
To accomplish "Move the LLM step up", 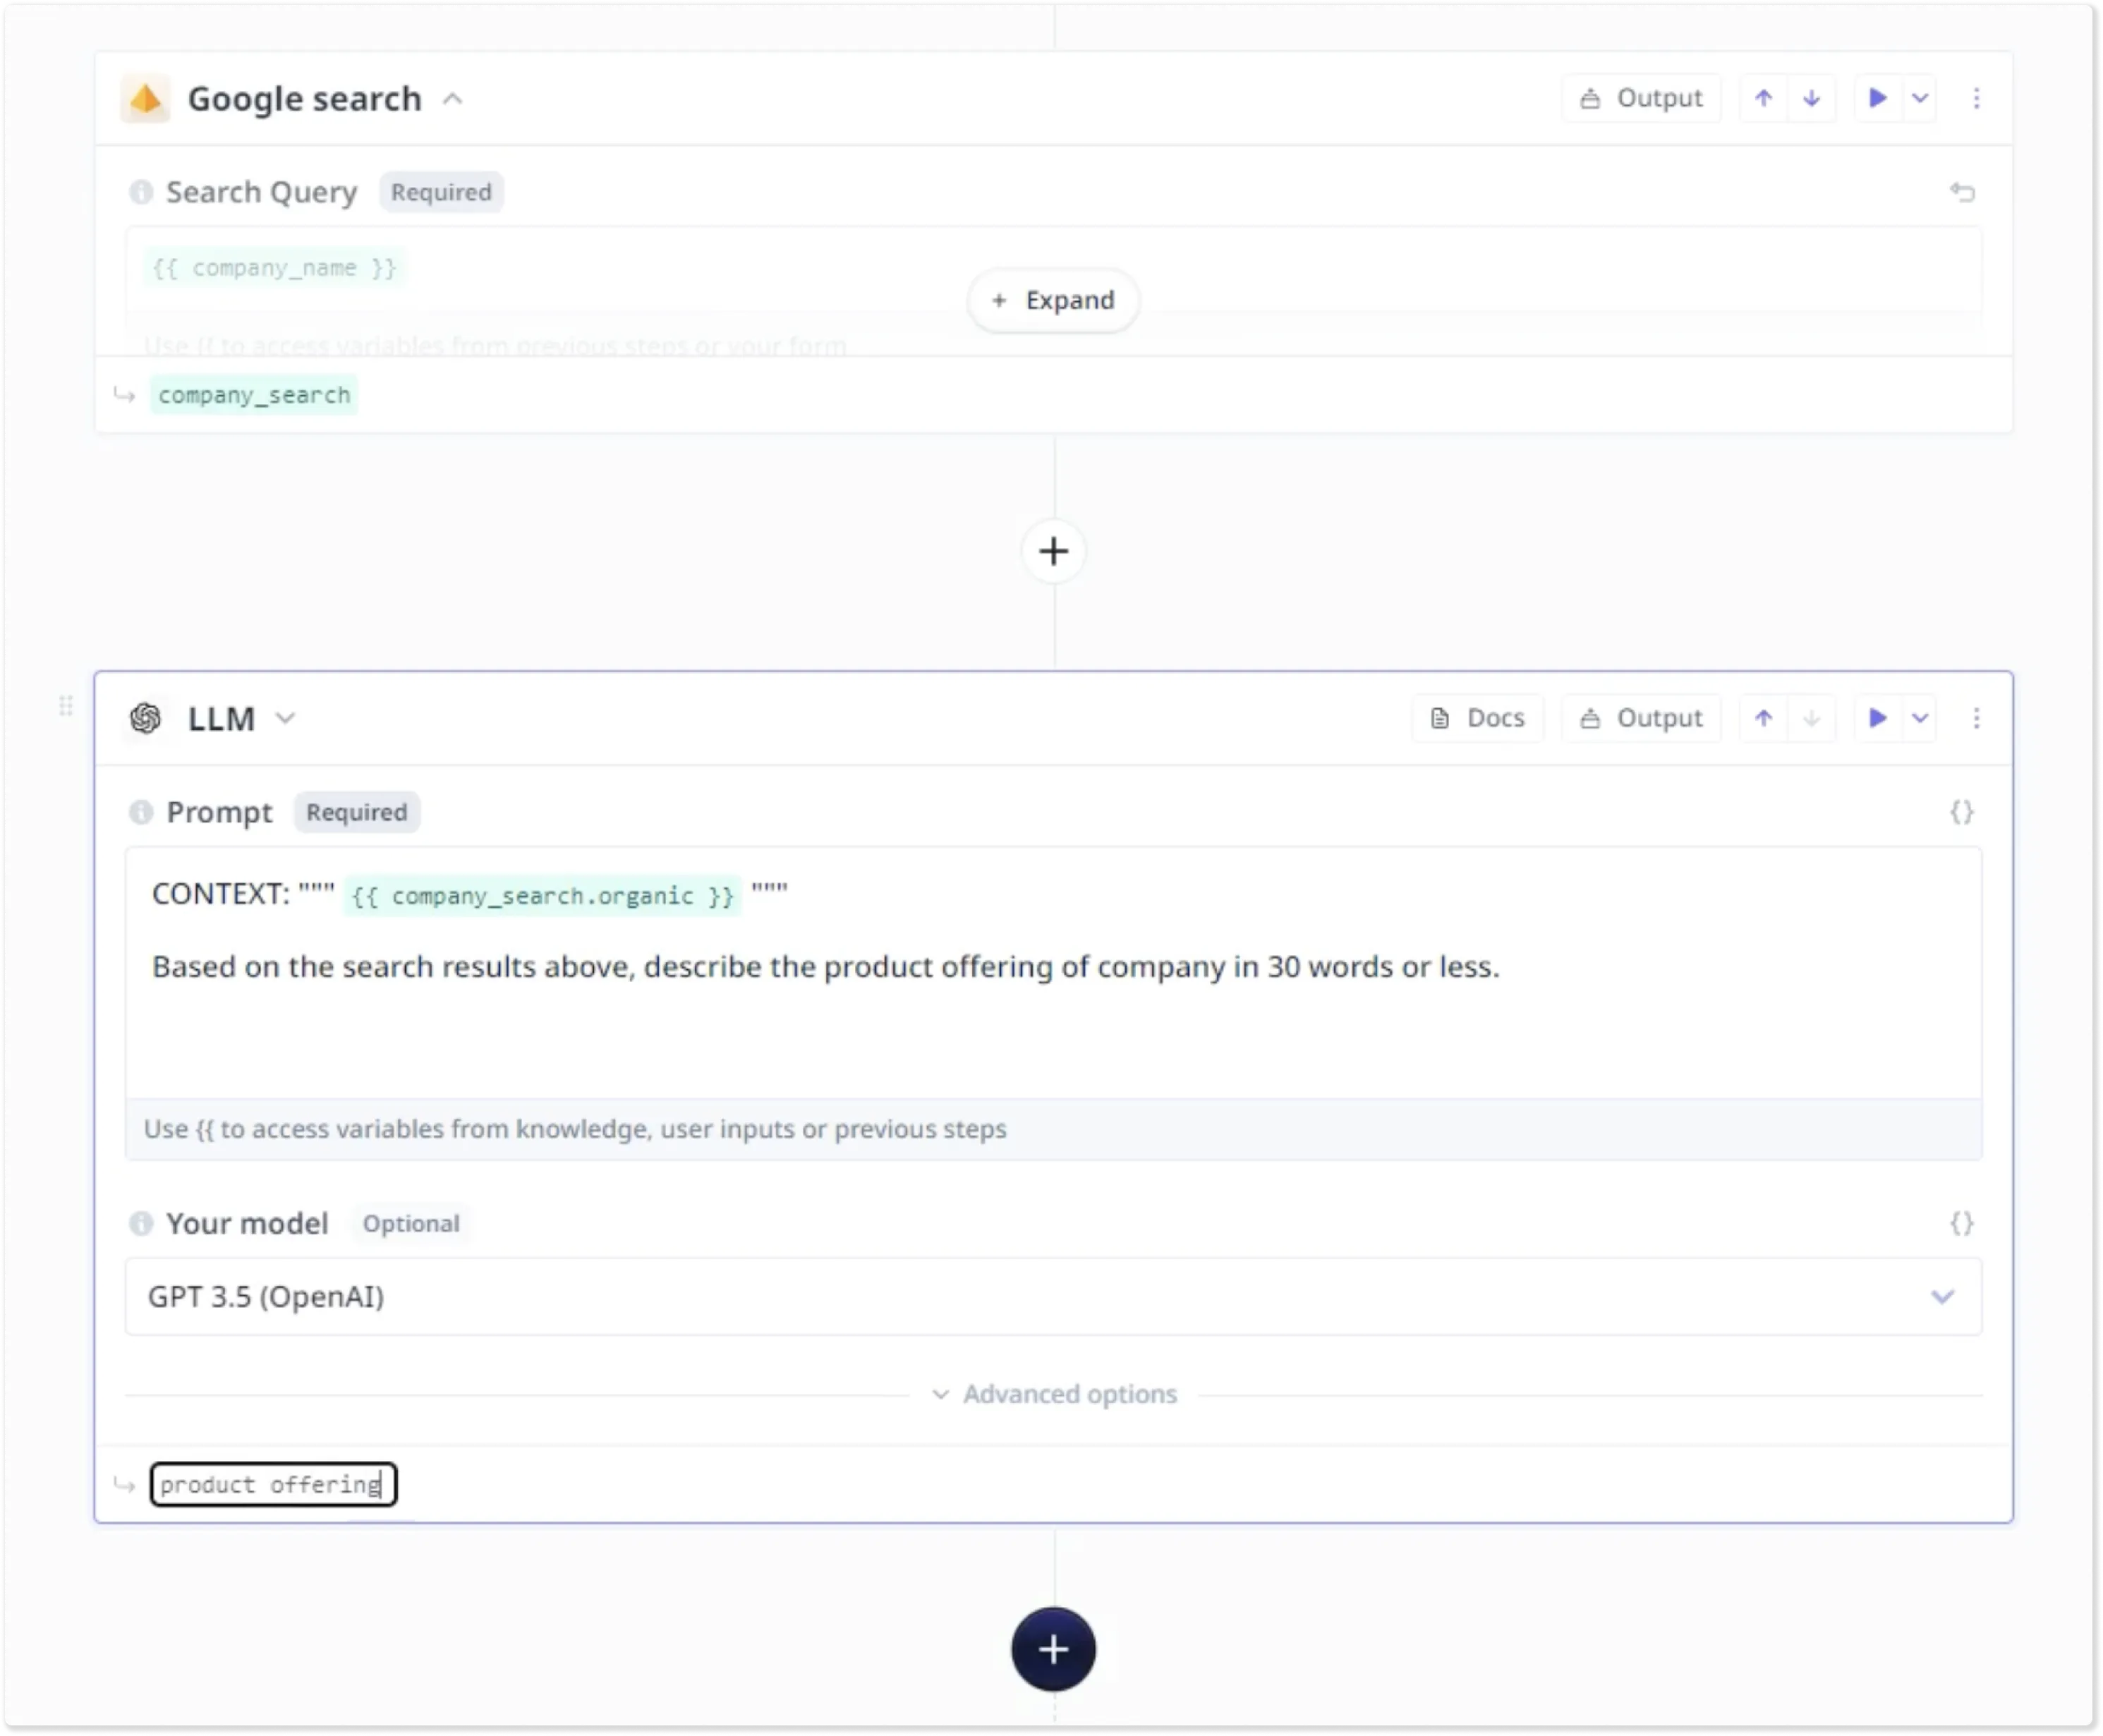I will (1763, 718).
